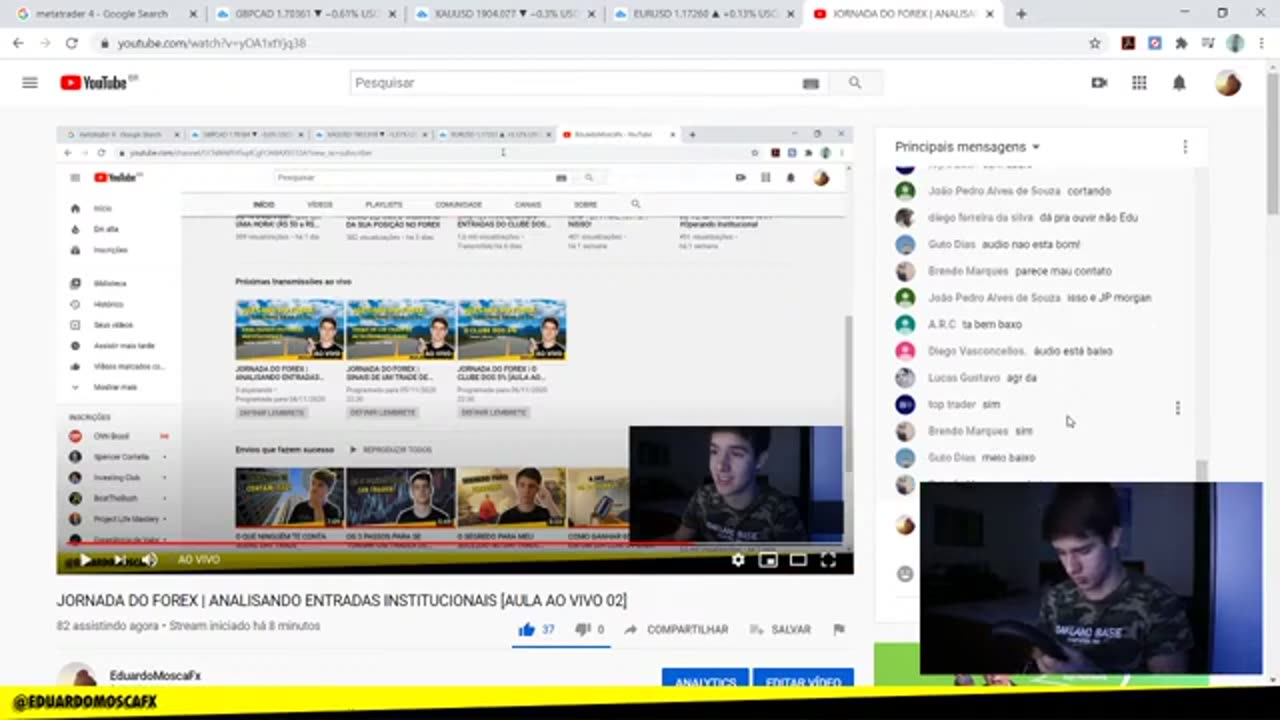
Task: Mute the player volume
Action: point(149,560)
